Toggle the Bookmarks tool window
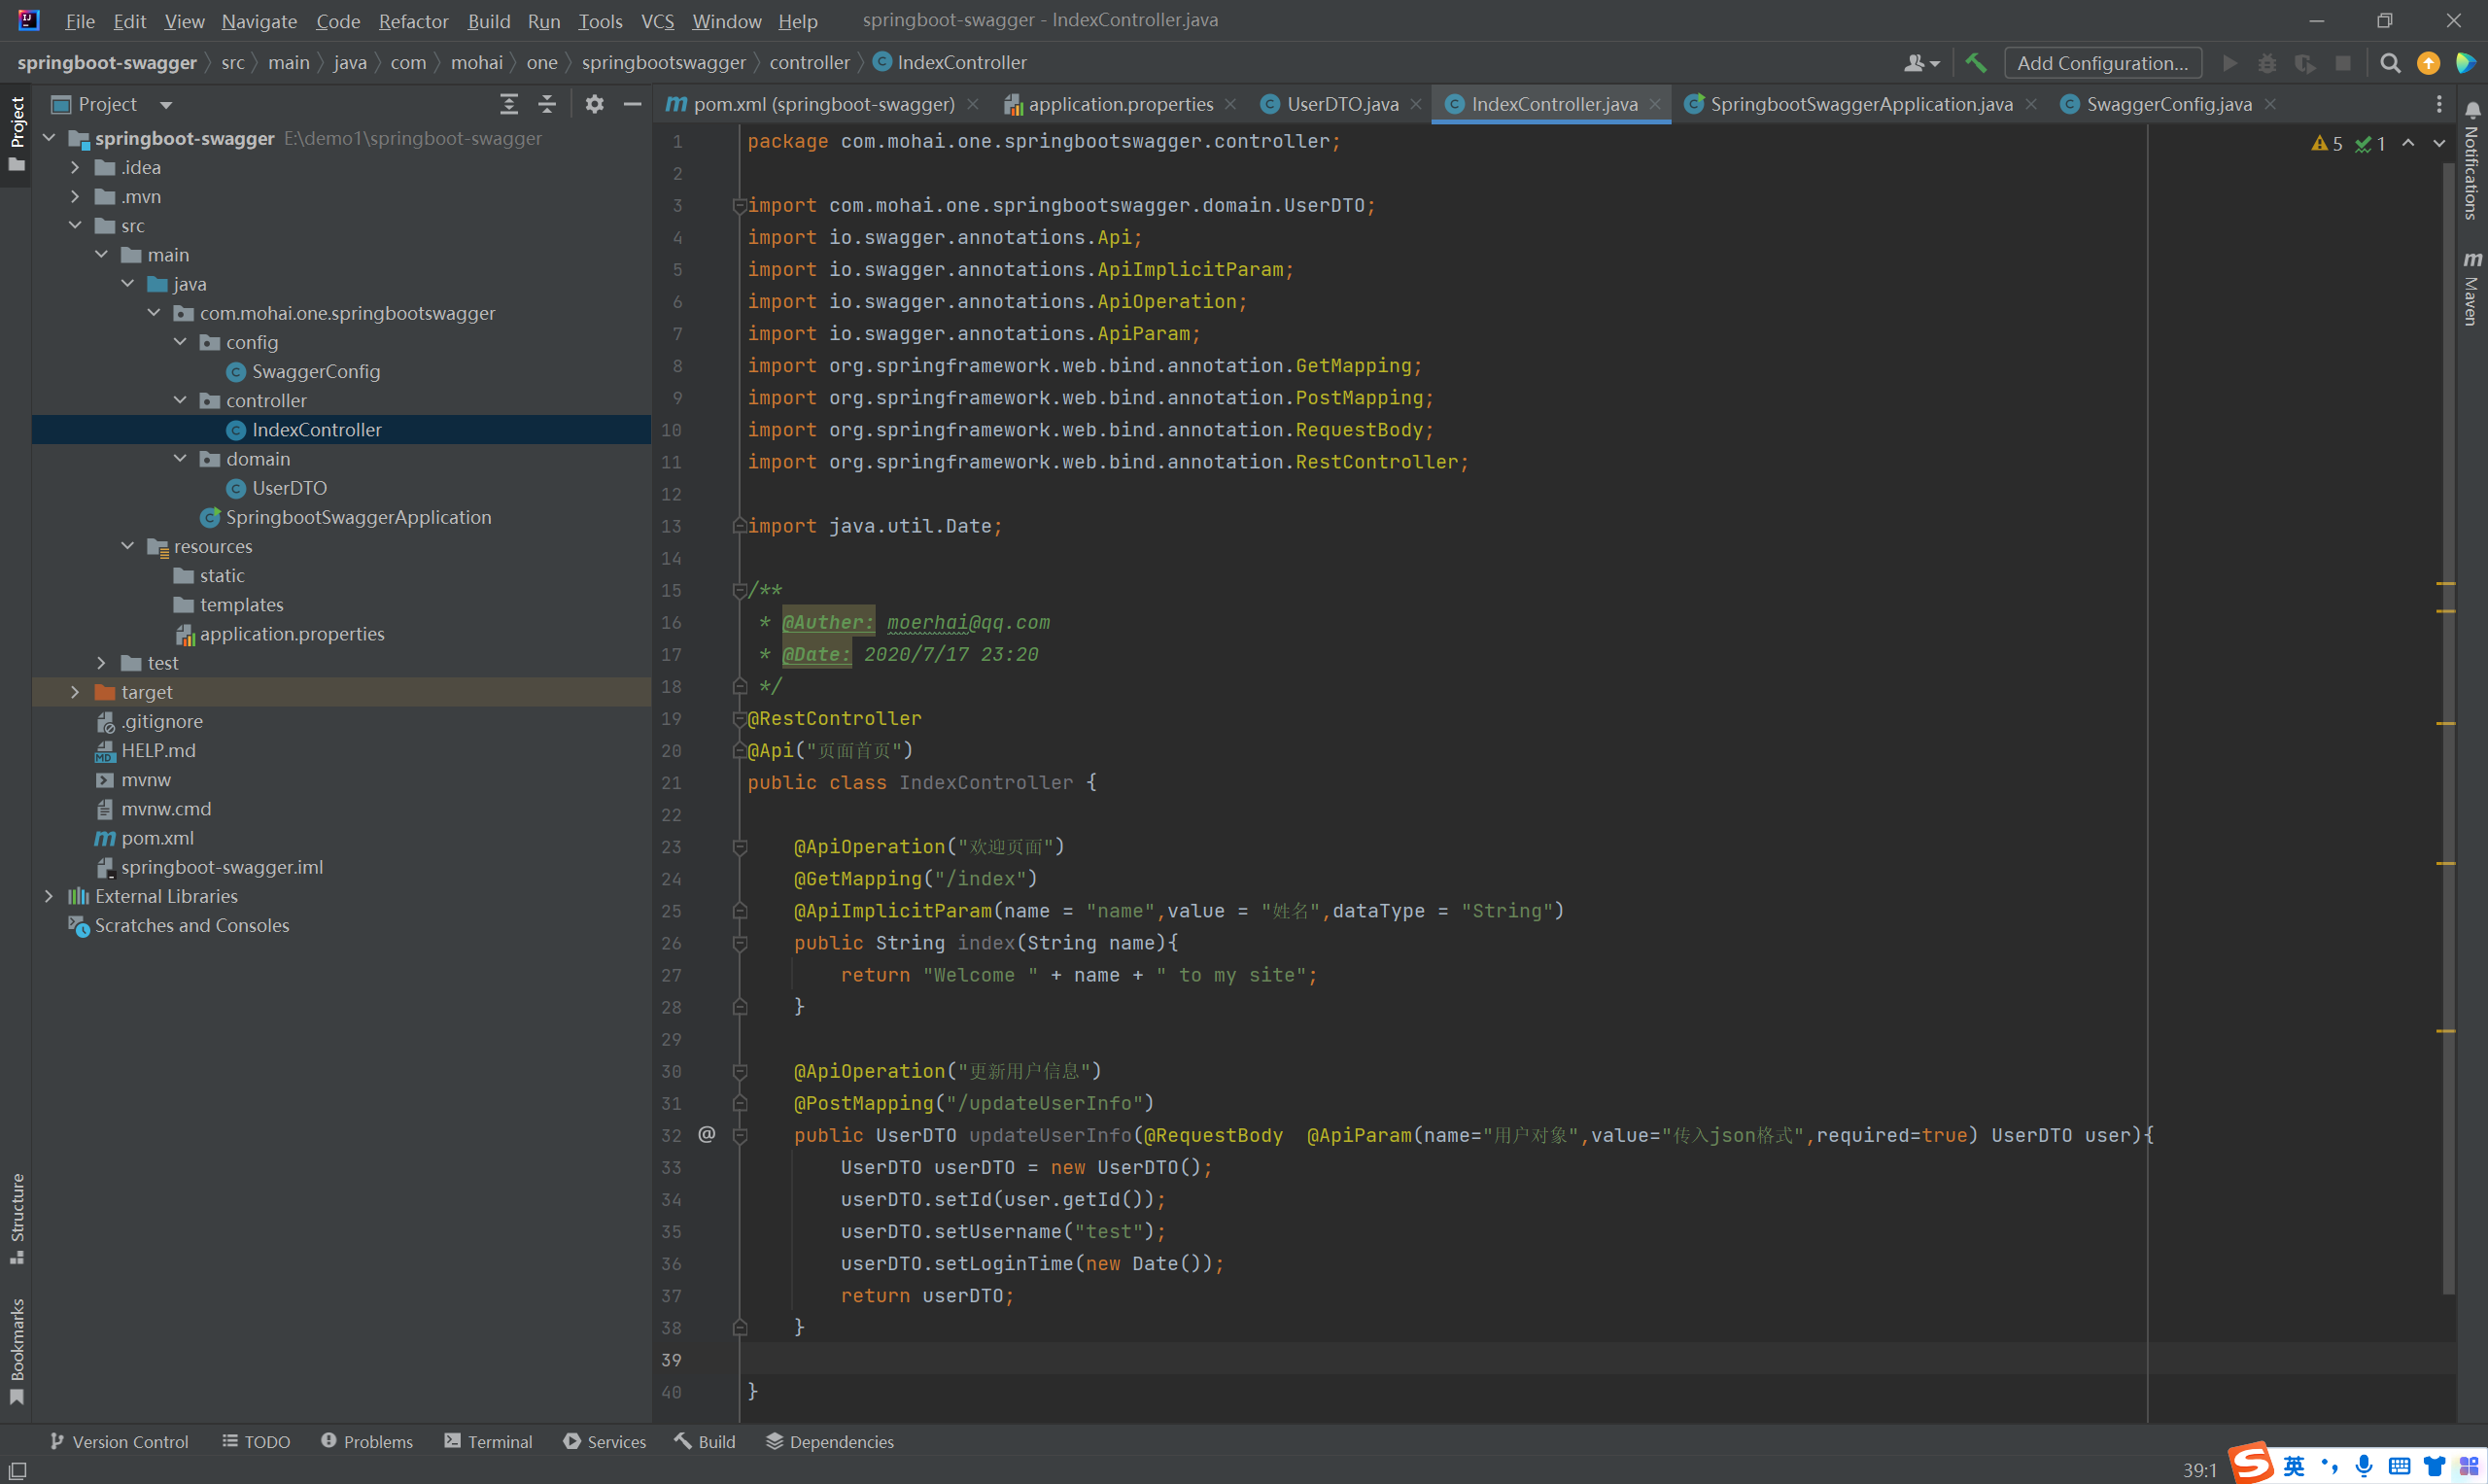The height and width of the screenshot is (1484, 2488). (16, 1349)
